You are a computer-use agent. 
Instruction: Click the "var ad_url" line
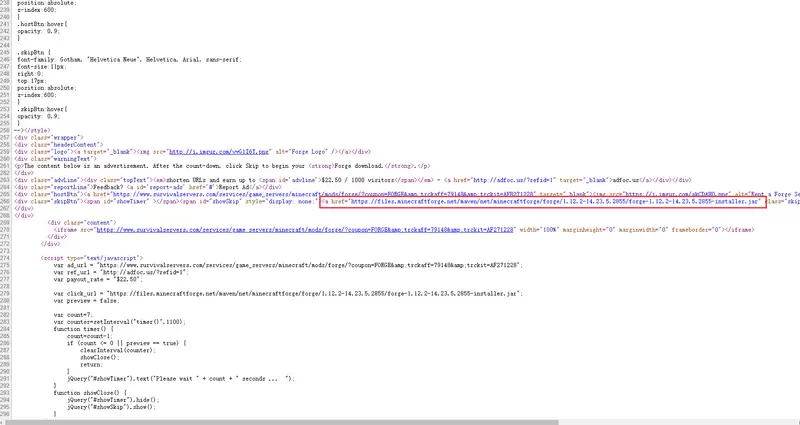(x=288, y=265)
